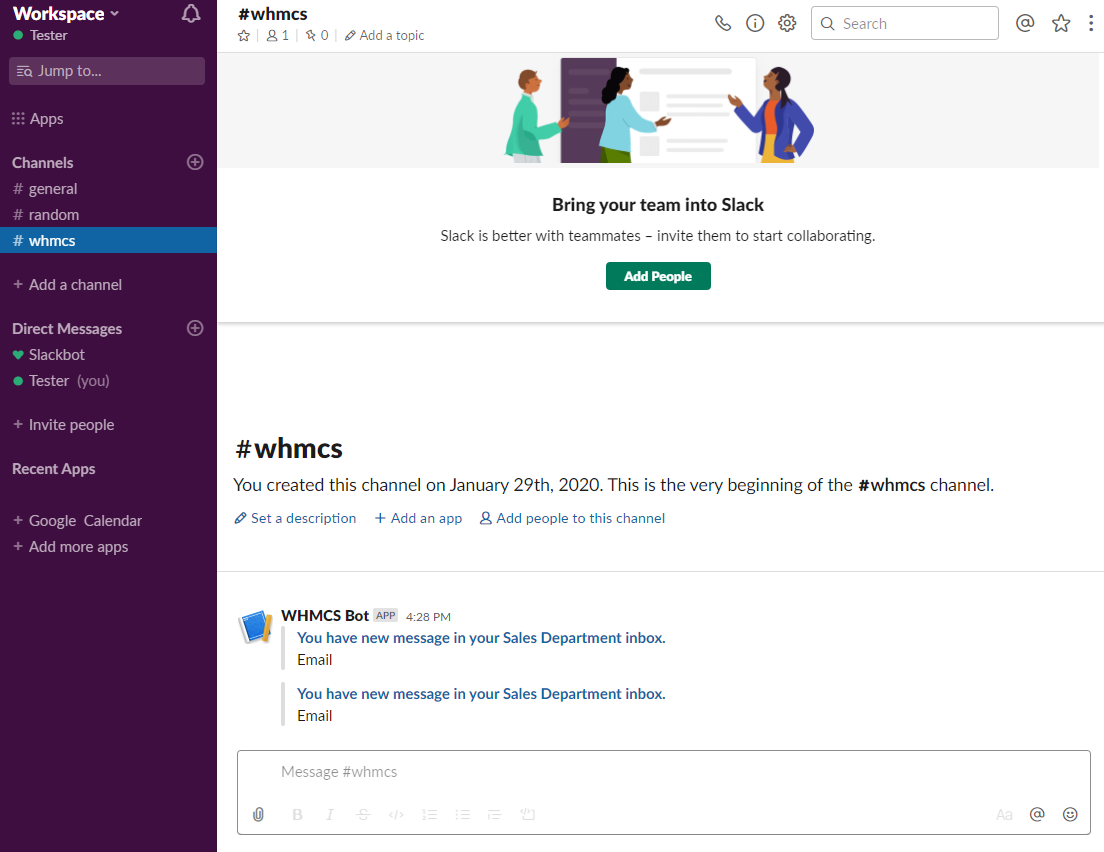Toggle strikethrough formatting in composer
The height and width of the screenshot is (852, 1104).
[363, 814]
